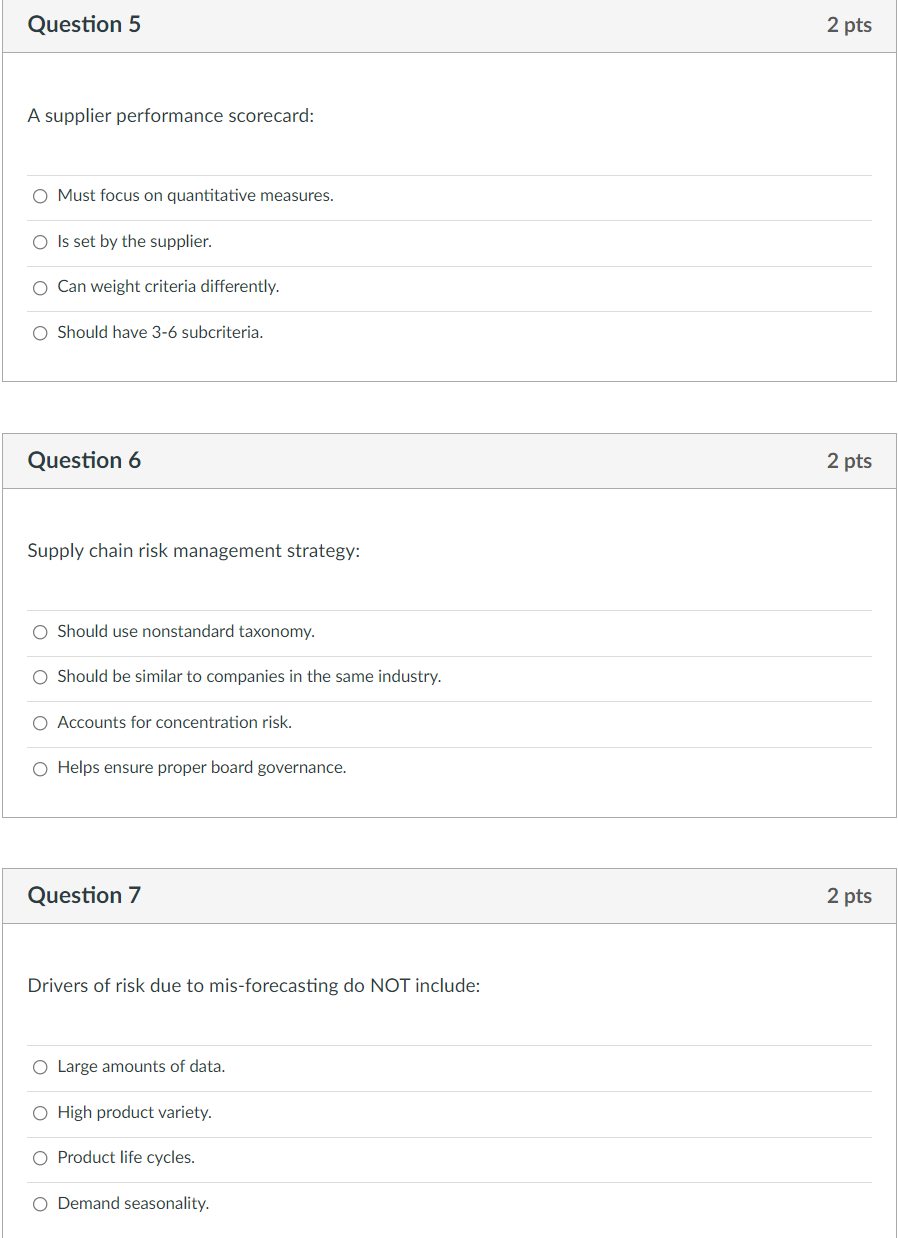Image resolution: width=898 pixels, height=1238 pixels.
Task: Click the Question 7 header
Action: tap(84, 895)
